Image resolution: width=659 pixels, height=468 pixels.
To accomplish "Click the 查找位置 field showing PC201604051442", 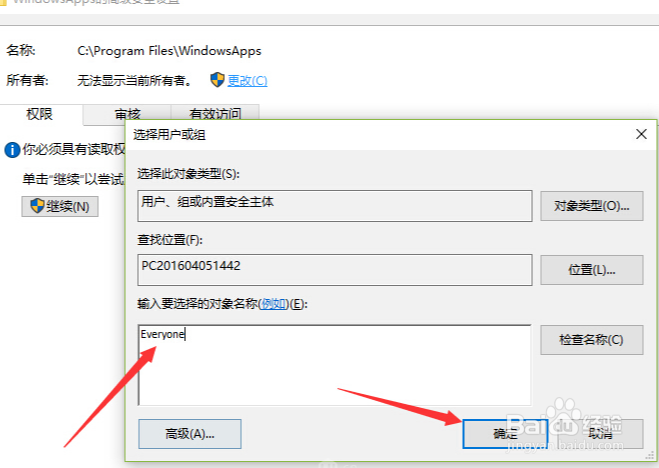I will (335, 270).
